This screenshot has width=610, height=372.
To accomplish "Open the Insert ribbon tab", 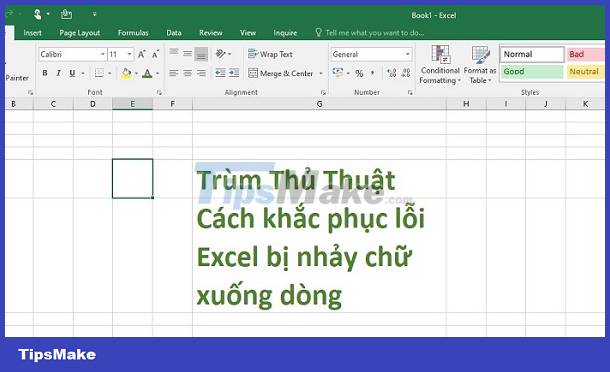I will pos(32,33).
